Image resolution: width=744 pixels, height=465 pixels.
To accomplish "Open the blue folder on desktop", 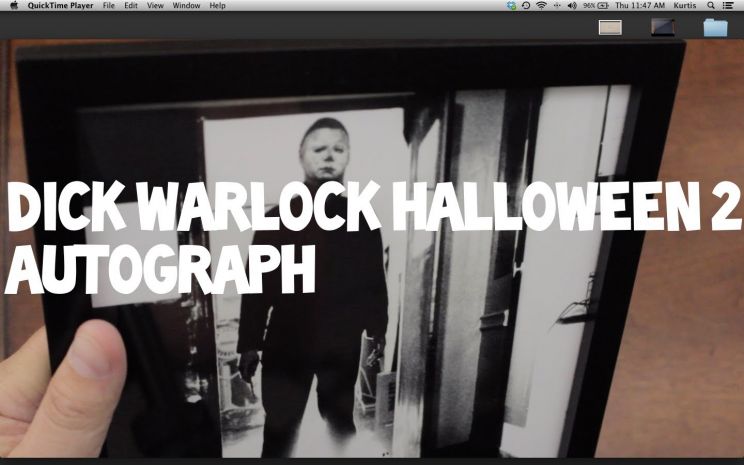I will [715, 27].
